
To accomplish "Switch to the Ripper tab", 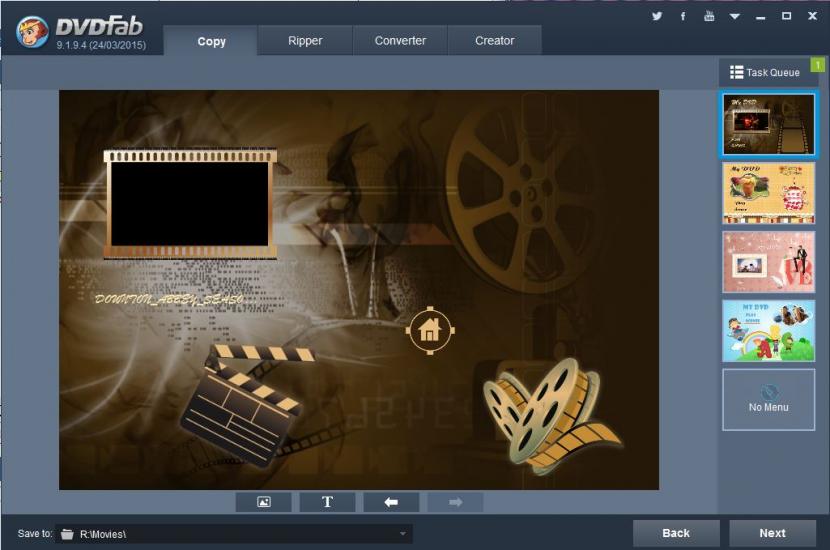I will (305, 40).
